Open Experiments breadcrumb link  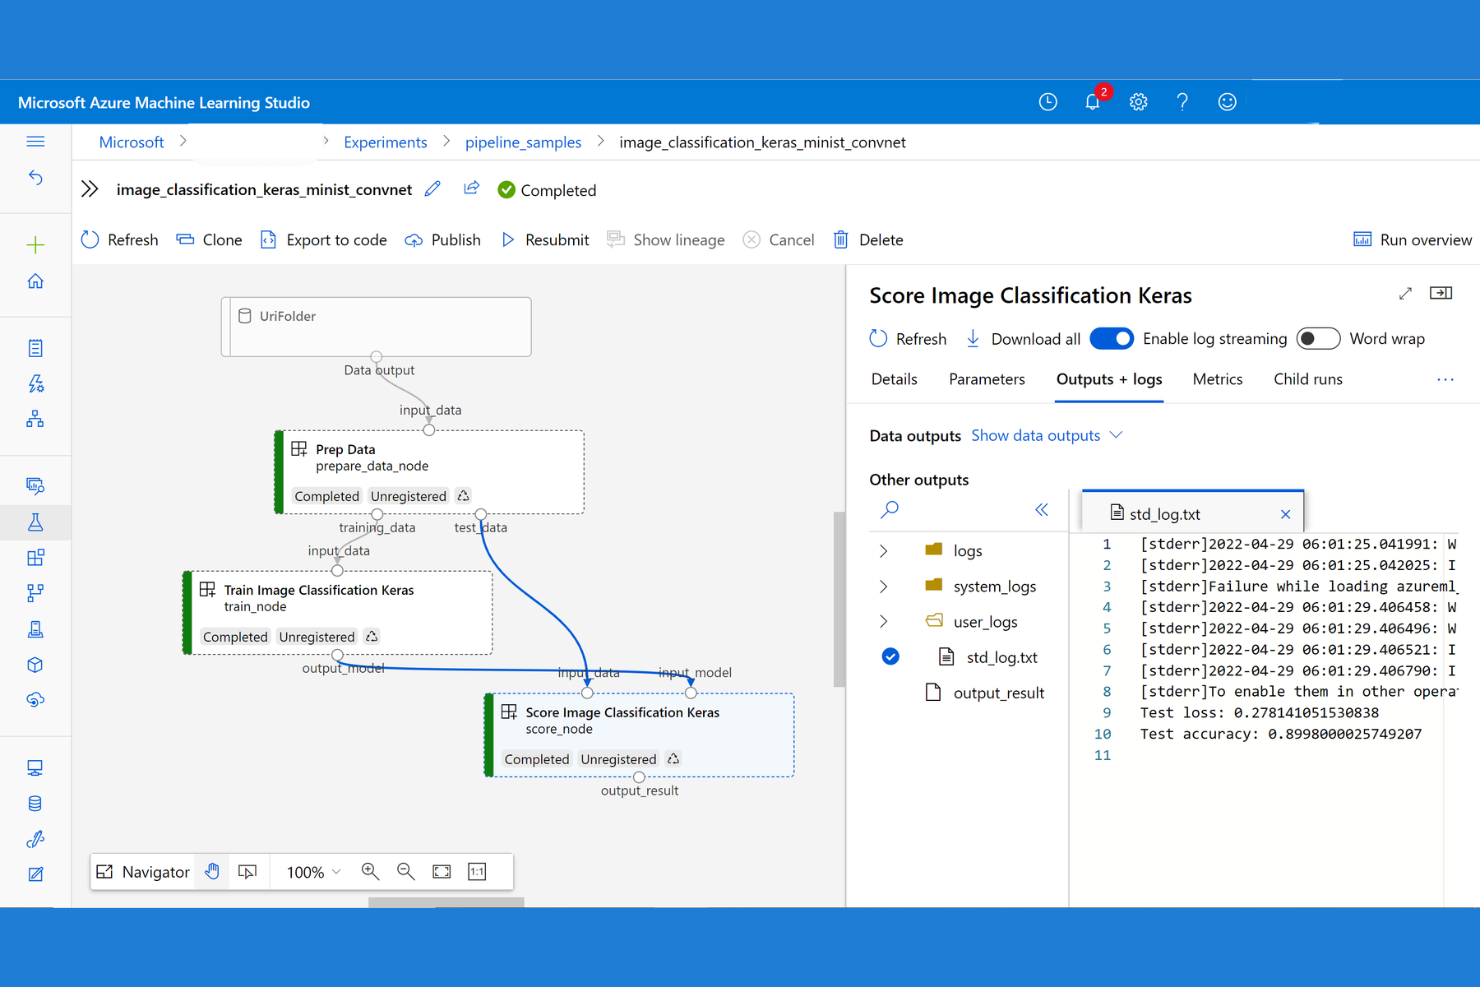coord(385,142)
